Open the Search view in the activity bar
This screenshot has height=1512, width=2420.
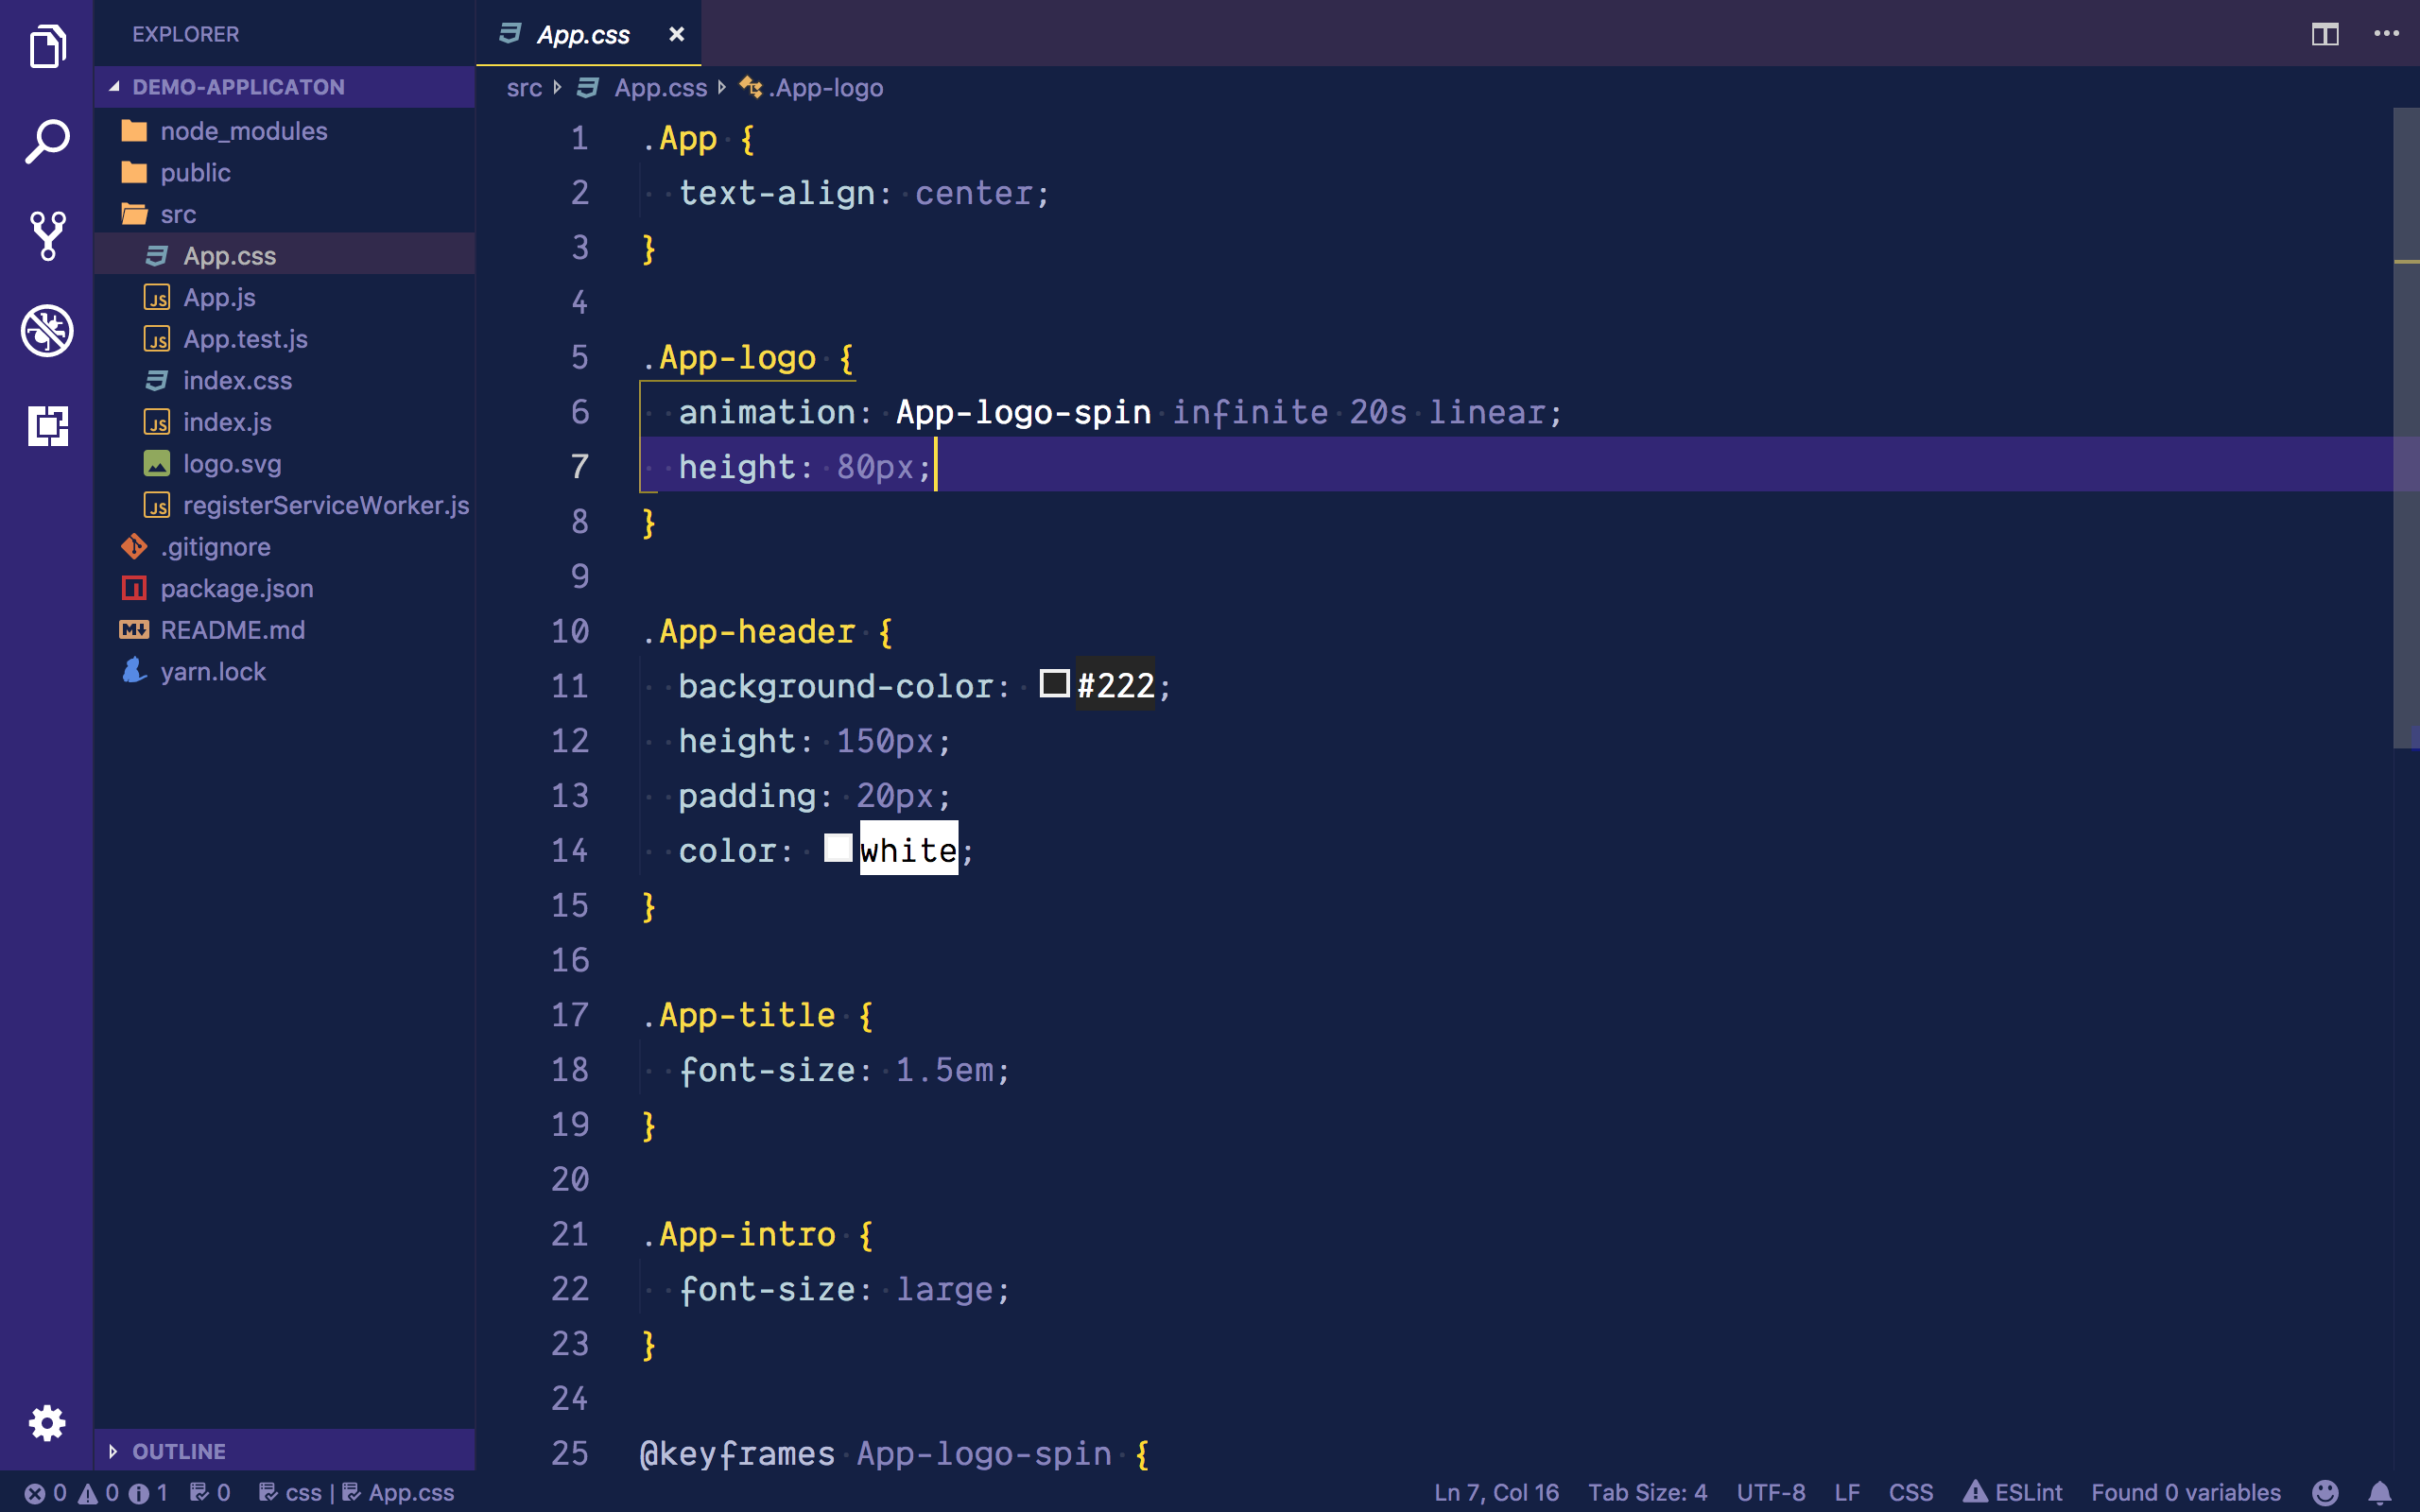click(x=47, y=141)
